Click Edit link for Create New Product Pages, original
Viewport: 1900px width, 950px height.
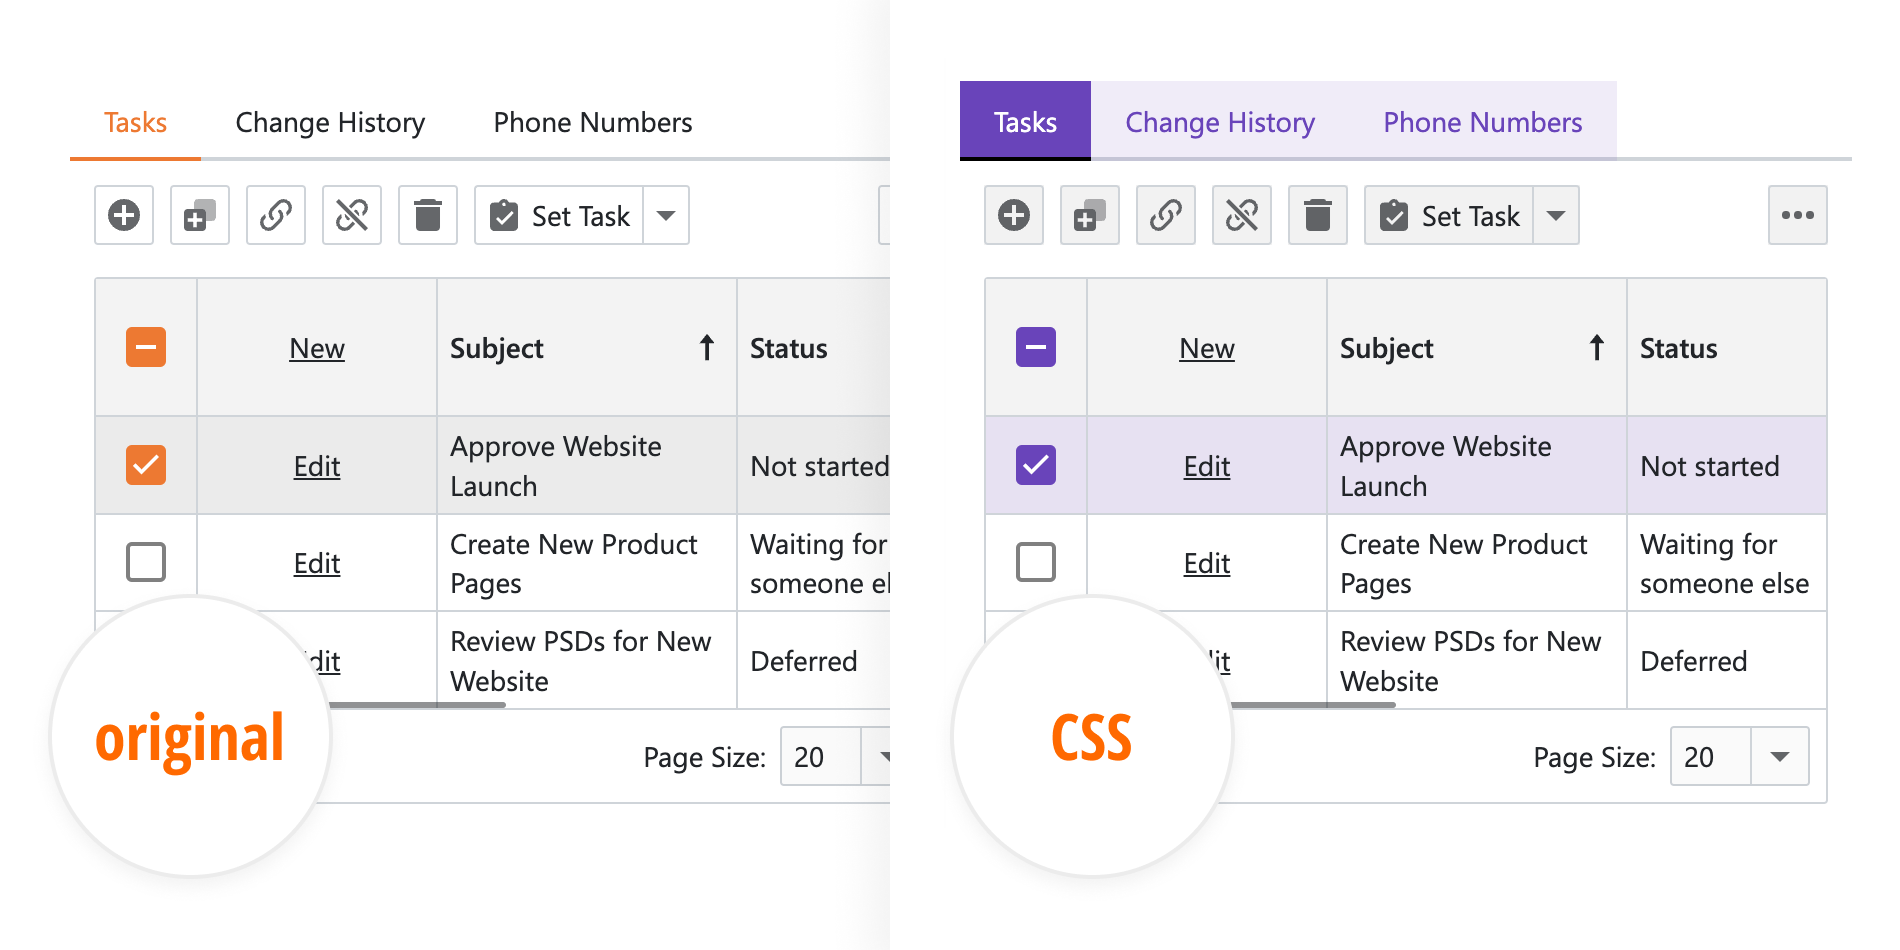tap(317, 563)
